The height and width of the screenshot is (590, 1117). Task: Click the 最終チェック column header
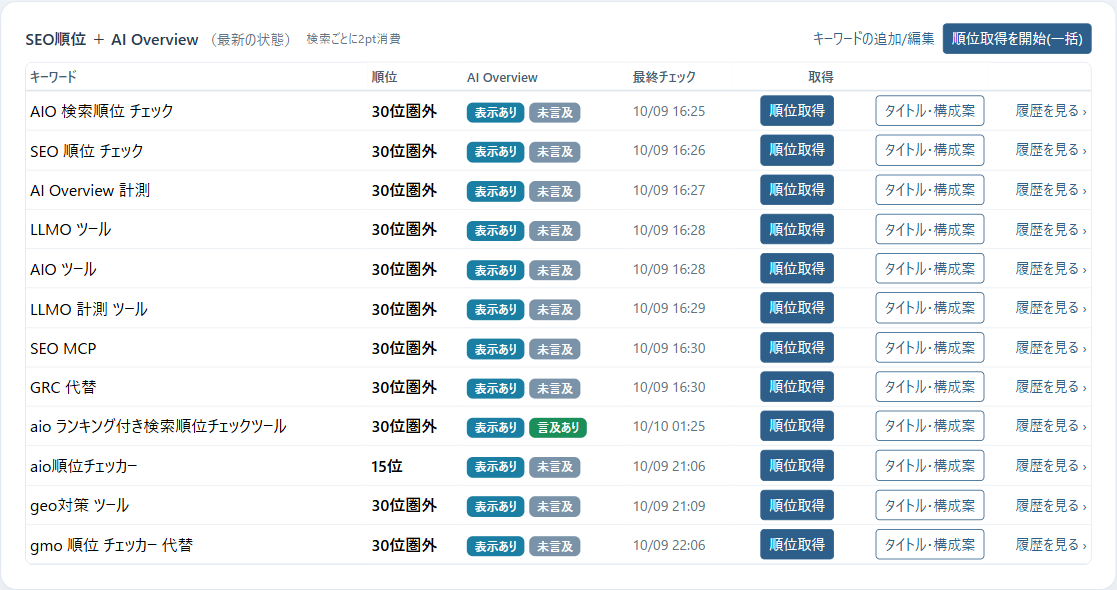[x=664, y=77]
